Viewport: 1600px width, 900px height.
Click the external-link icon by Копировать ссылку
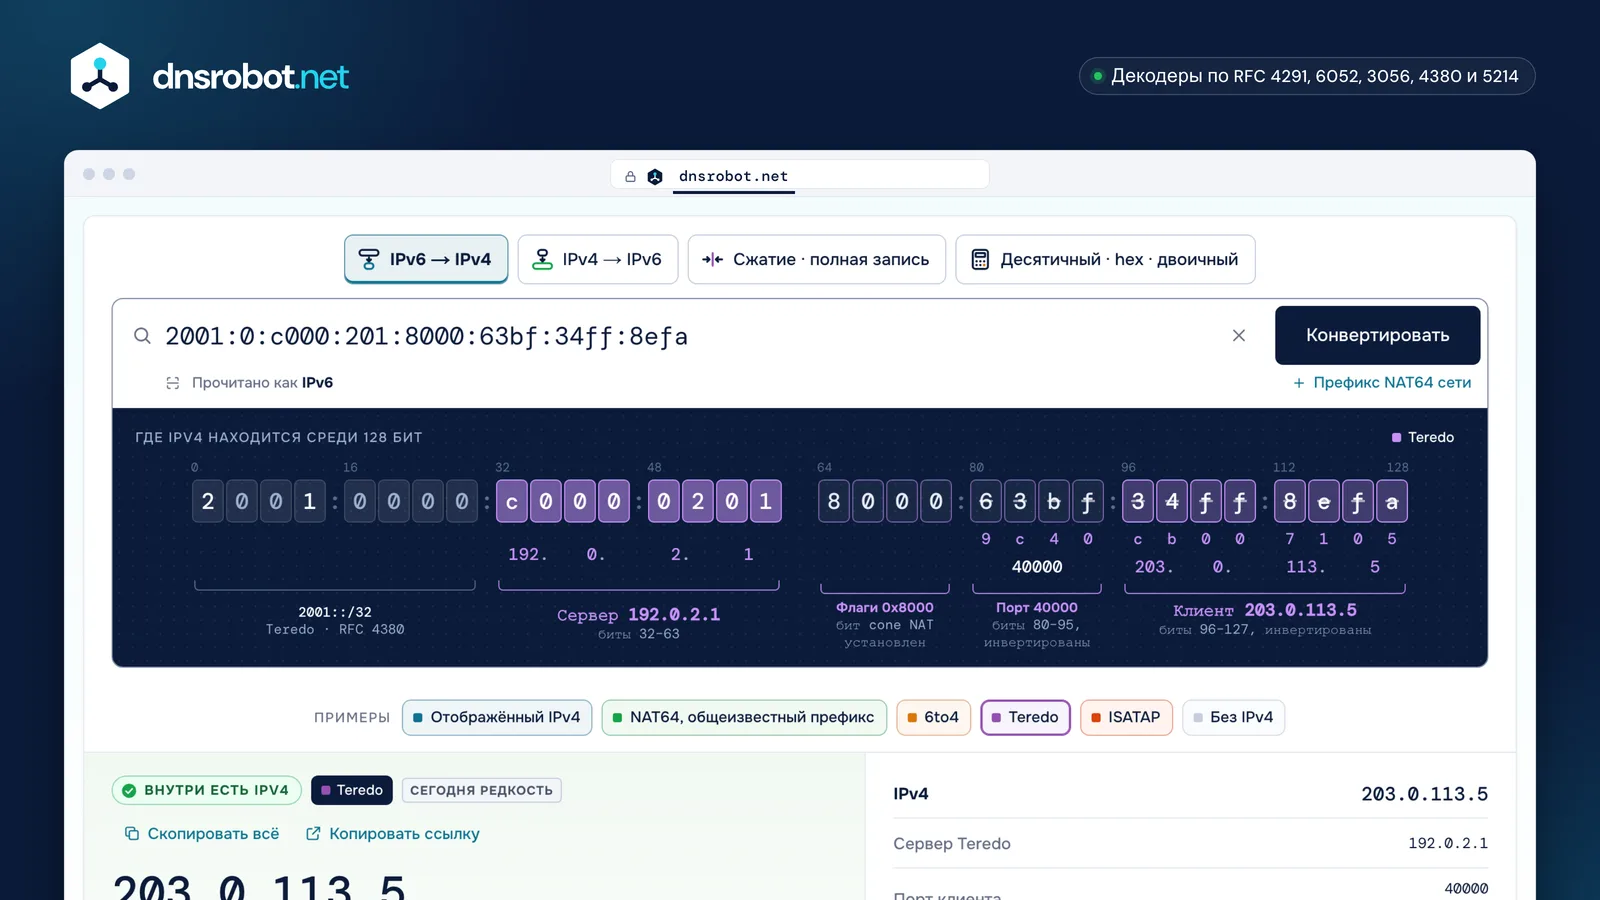click(313, 833)
